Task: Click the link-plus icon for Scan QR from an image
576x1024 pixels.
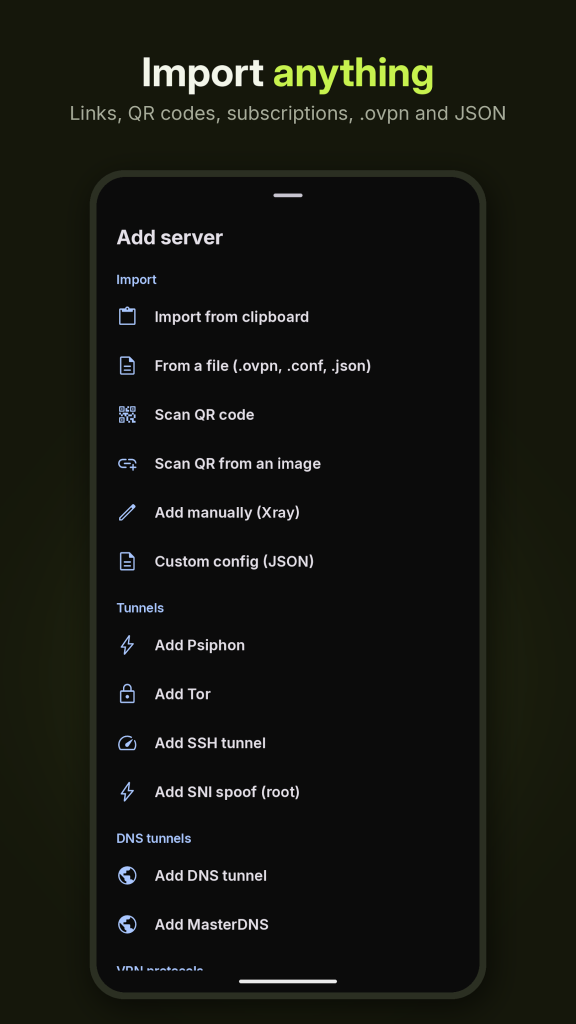Action: [x=127, y=464]
